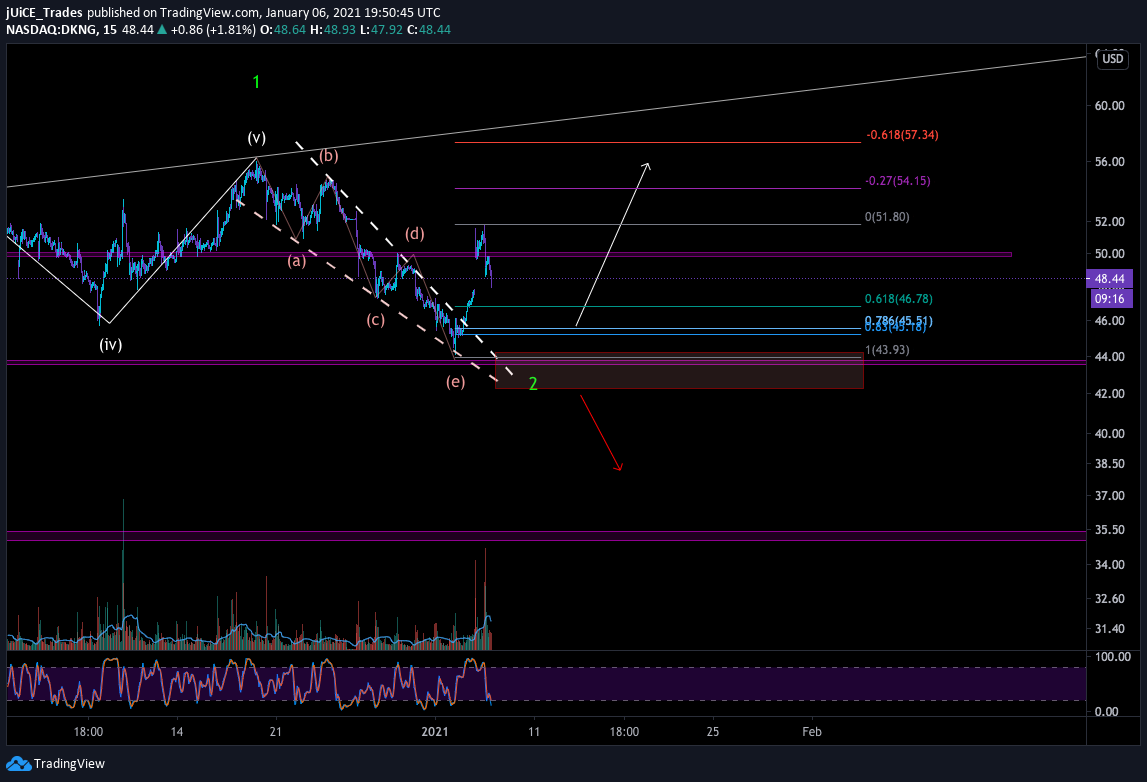The width and height of the screenshot is (1147, 782).
Task: Click the 25 date on time axis
Action: 712,732
